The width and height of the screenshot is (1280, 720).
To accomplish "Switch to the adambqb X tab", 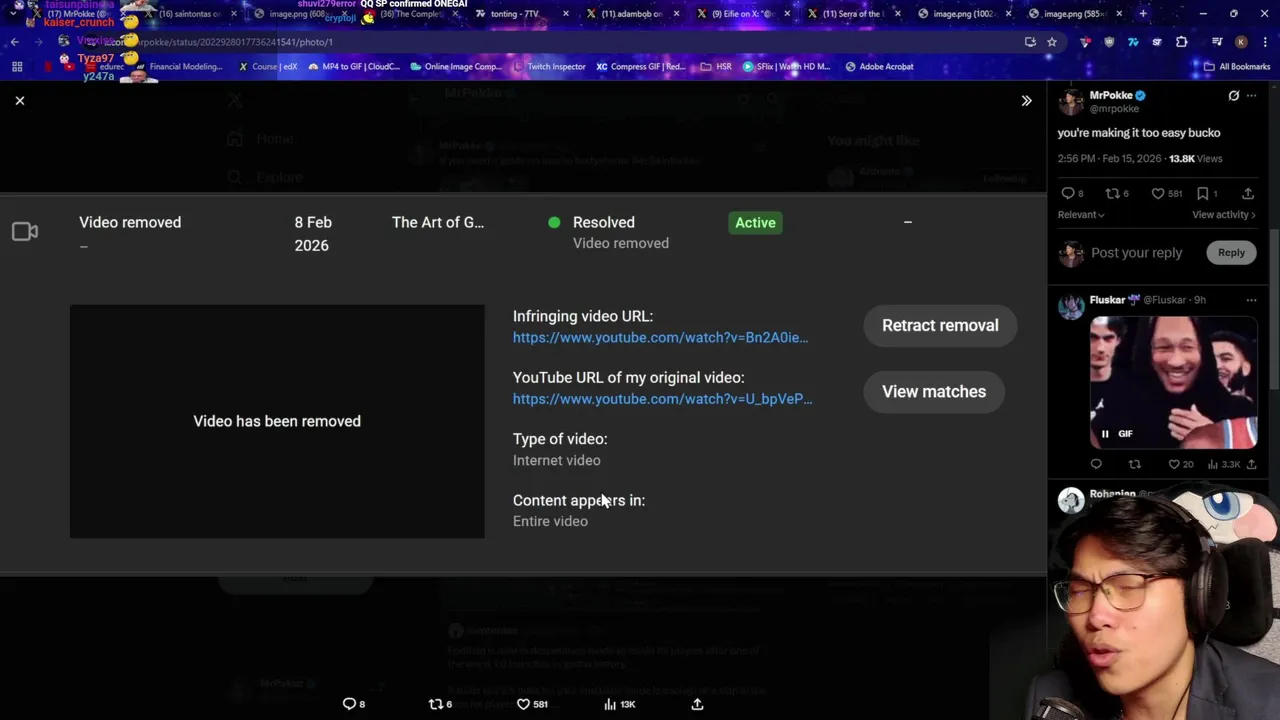I will tap(630, 14).
